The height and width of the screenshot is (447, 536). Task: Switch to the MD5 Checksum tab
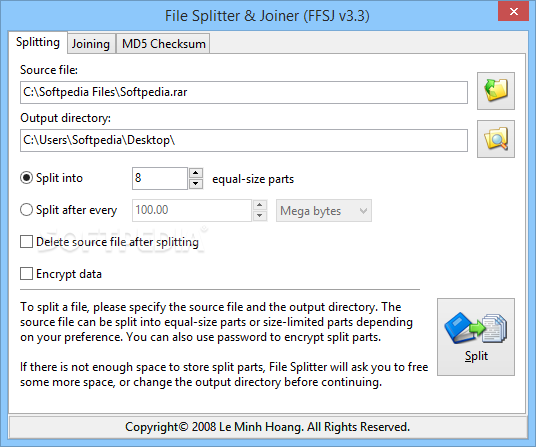tap(163, 44)
